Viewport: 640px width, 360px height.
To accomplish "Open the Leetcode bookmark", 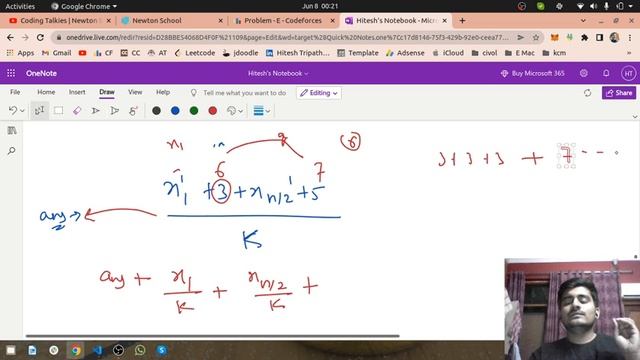I will 195,53.
